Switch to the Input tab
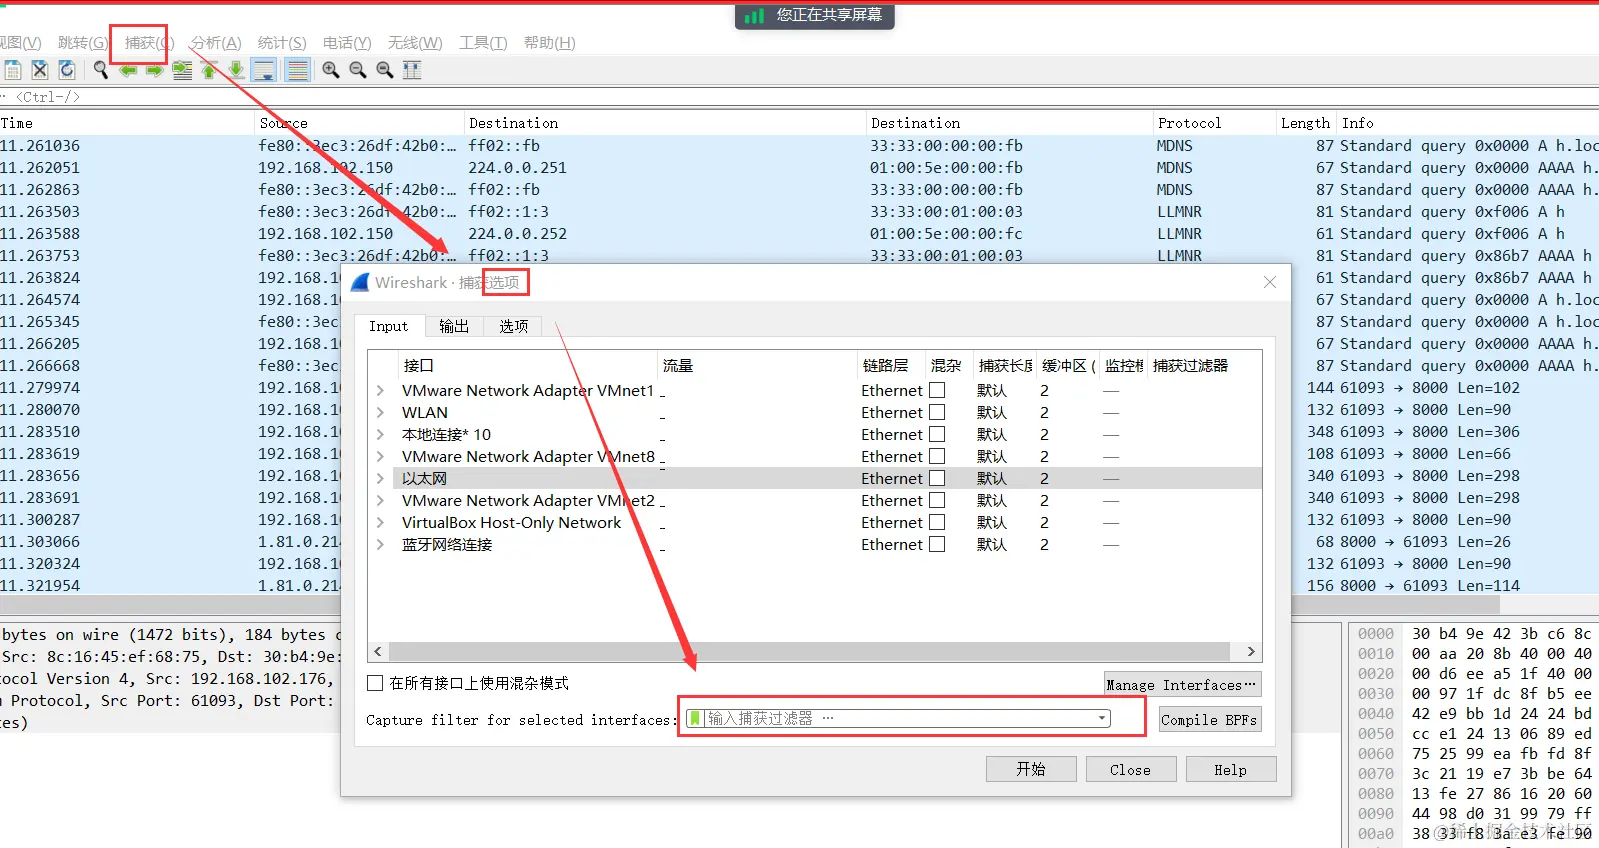1599x848 pixels. coord(388,326)
